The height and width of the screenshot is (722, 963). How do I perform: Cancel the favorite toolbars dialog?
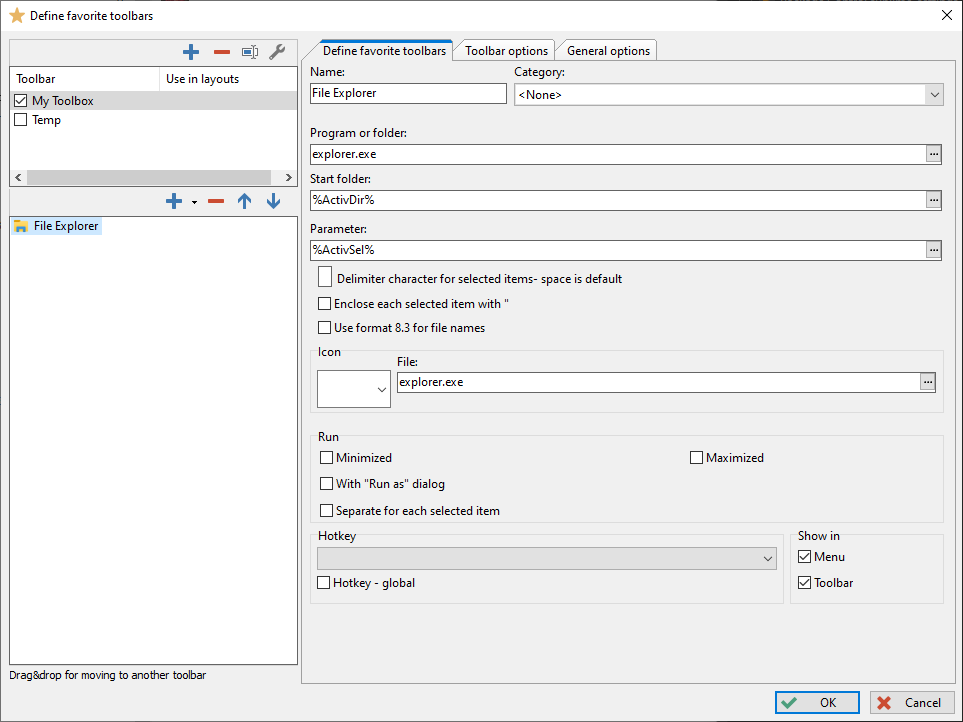pos(911,703)
